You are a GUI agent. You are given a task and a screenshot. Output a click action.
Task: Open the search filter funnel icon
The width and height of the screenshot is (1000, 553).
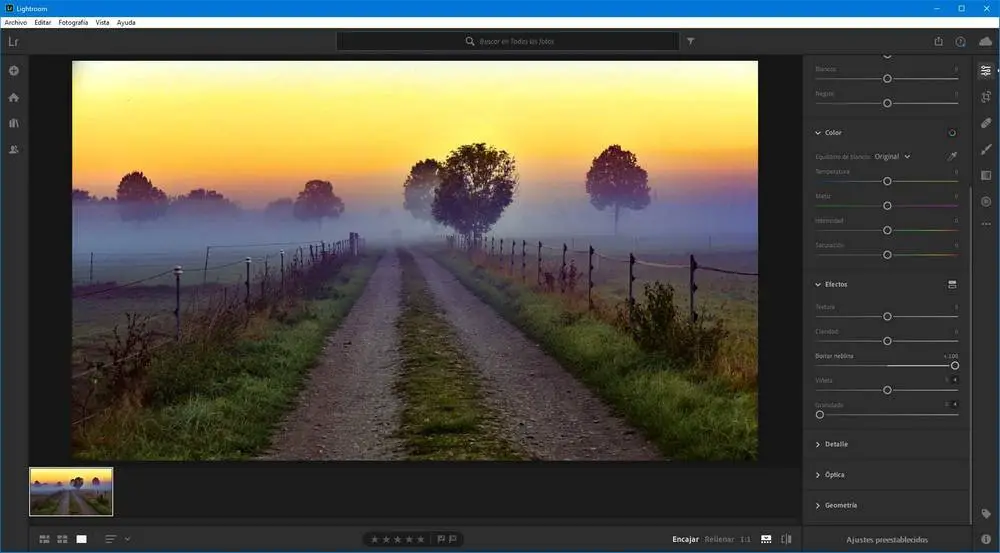click(690, 41)
